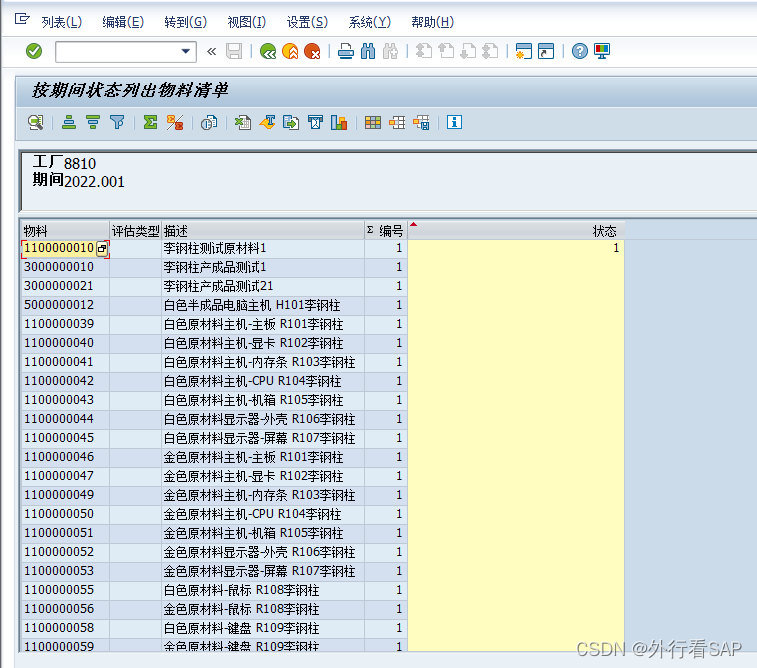This screenshot has height=668, width=757.
Task: Open the command field dropdown arrow
Action: [x=185, y=51]
